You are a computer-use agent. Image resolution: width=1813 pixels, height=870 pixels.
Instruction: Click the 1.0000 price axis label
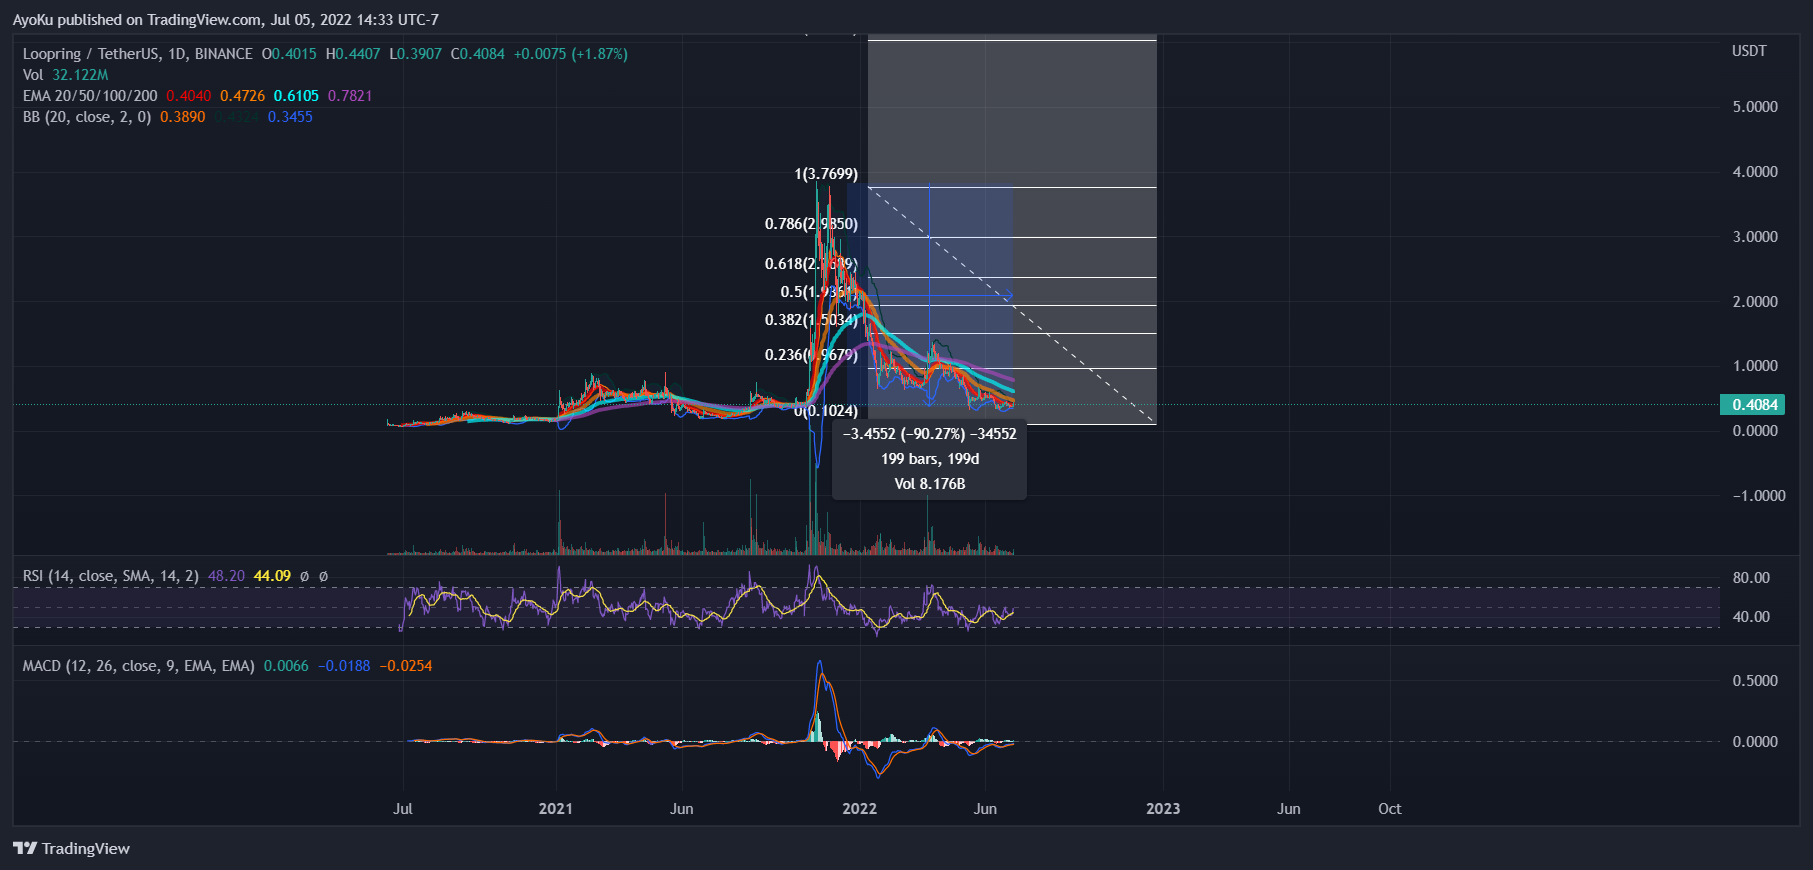point(1755,366)
